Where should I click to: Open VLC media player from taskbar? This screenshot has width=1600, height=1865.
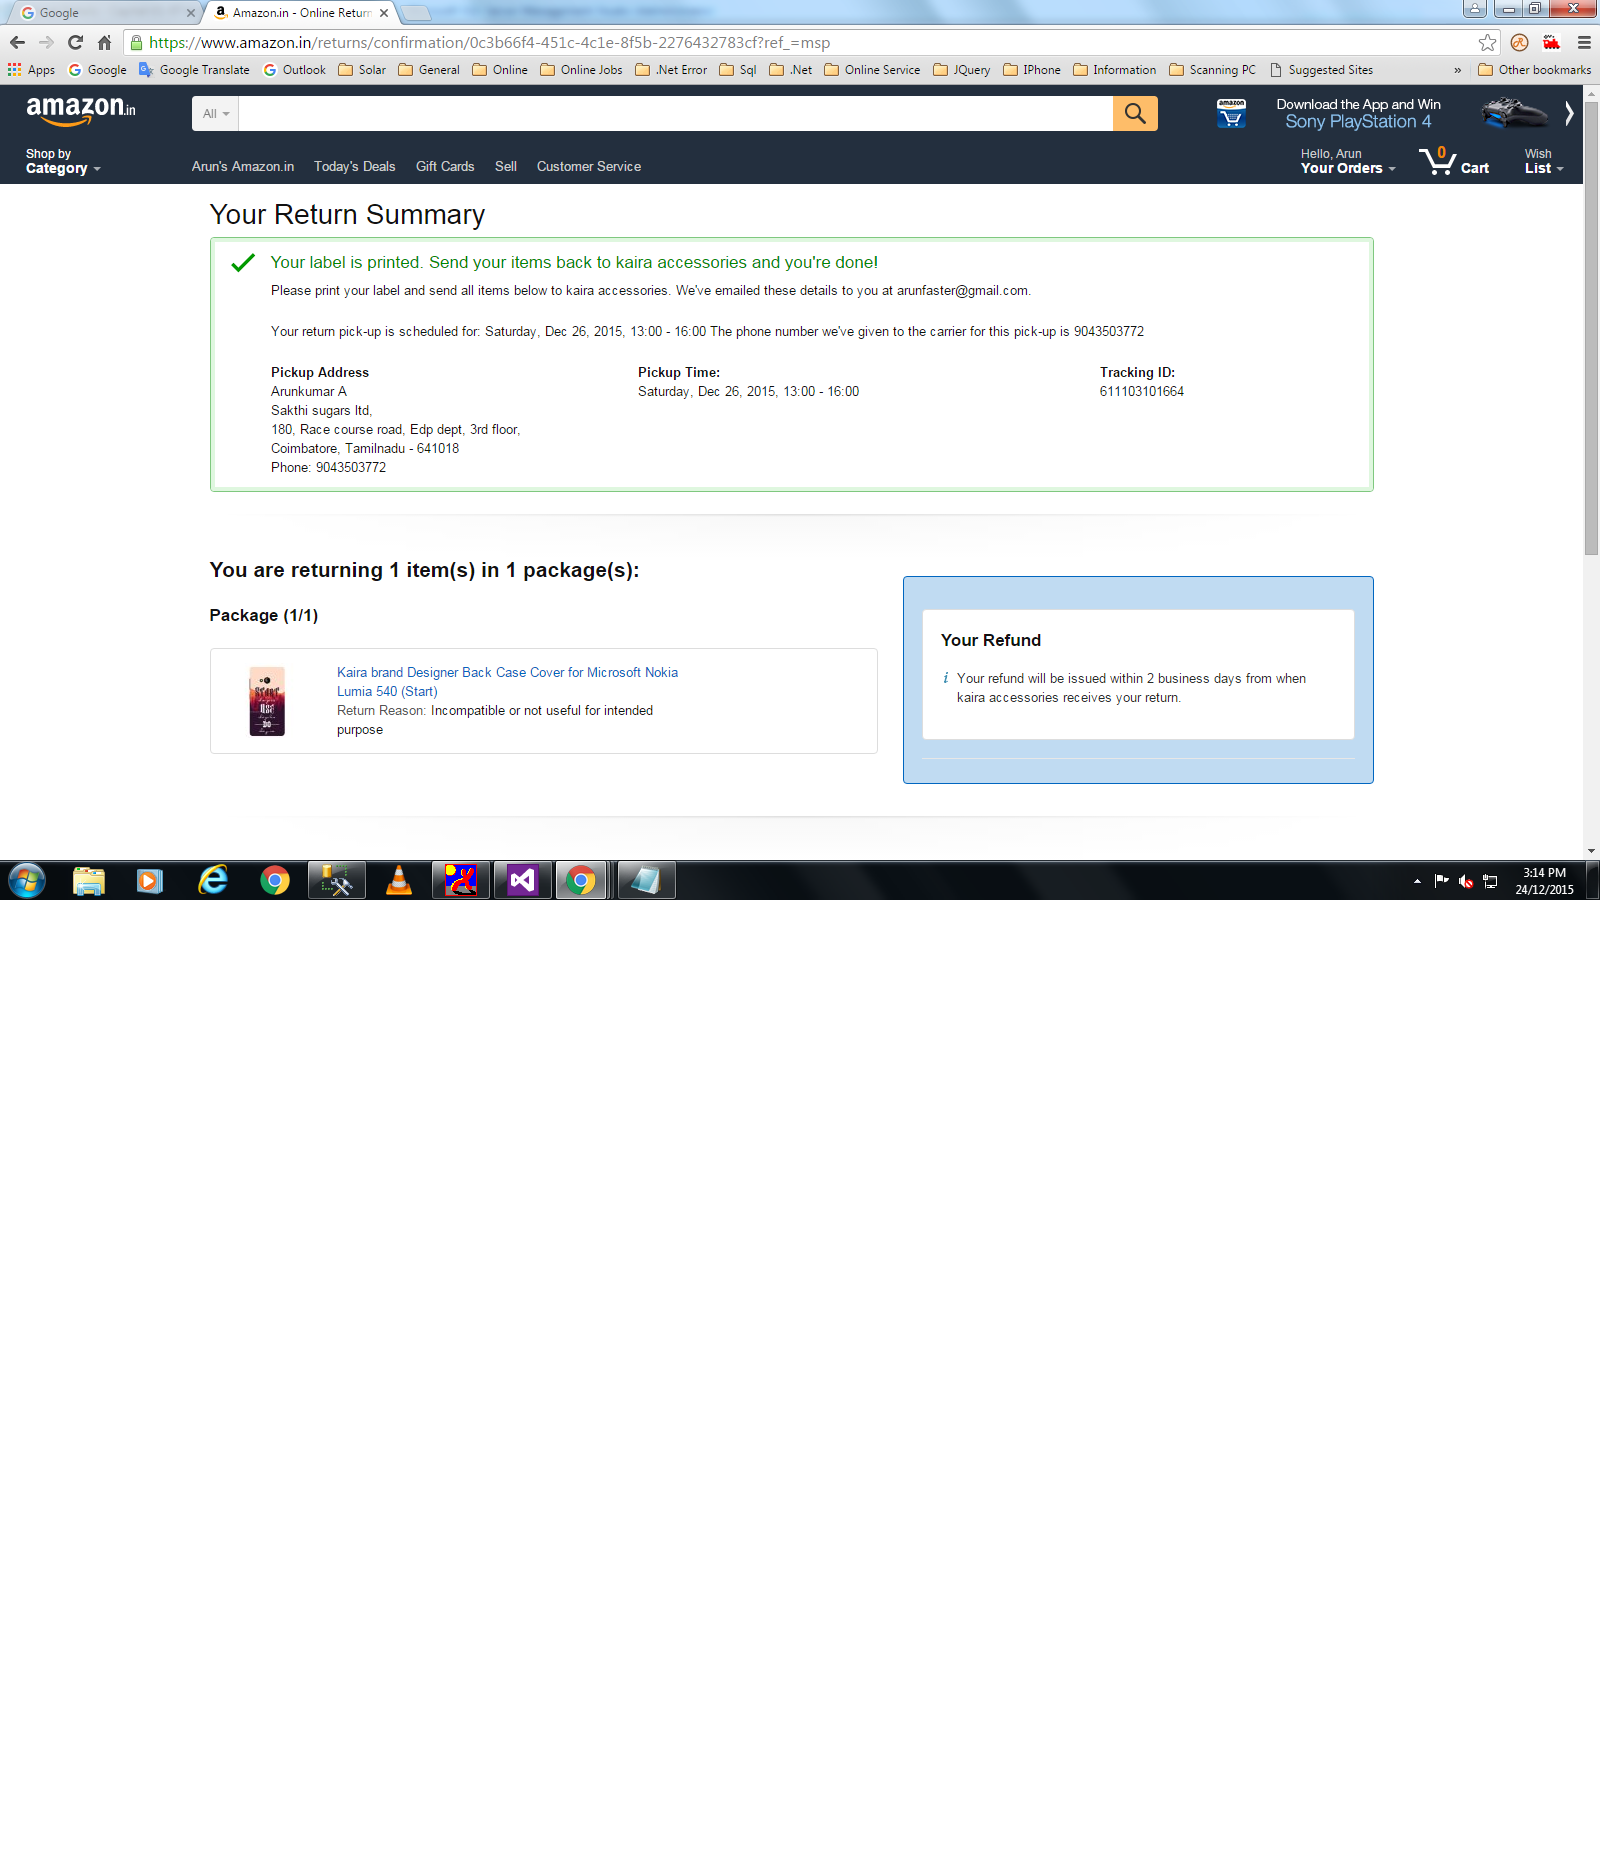[x=399, y=881]
